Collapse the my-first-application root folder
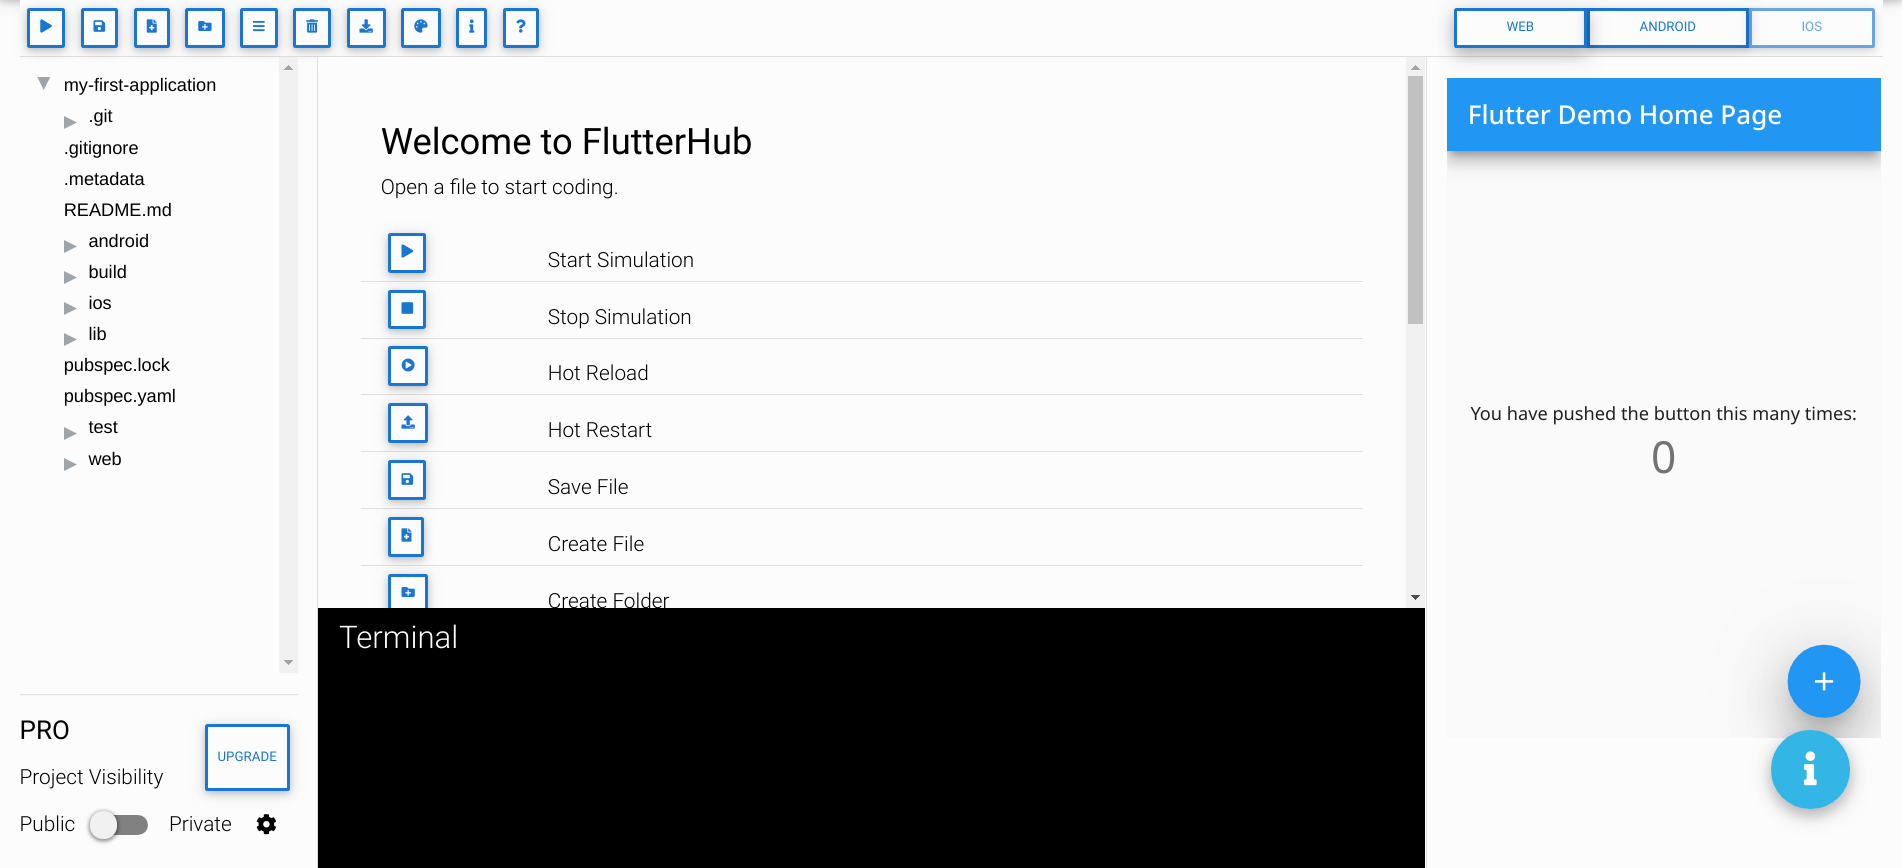 [44, 84]
